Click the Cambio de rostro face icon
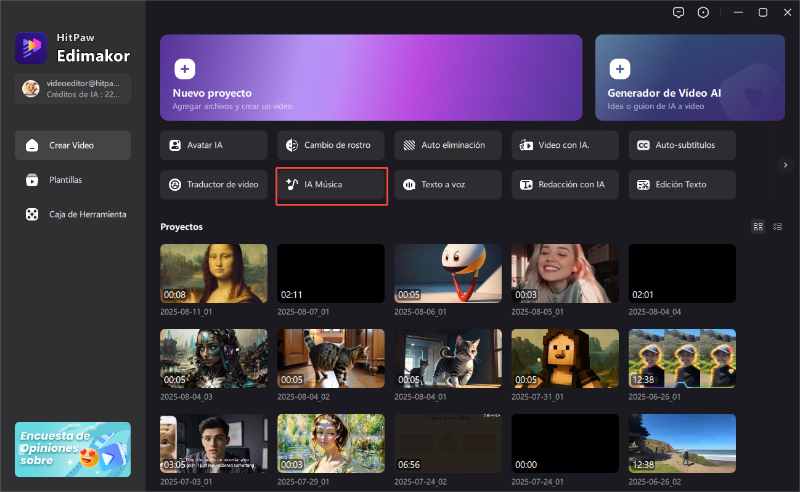The image size is (800, 492). (x=292, y=145)
